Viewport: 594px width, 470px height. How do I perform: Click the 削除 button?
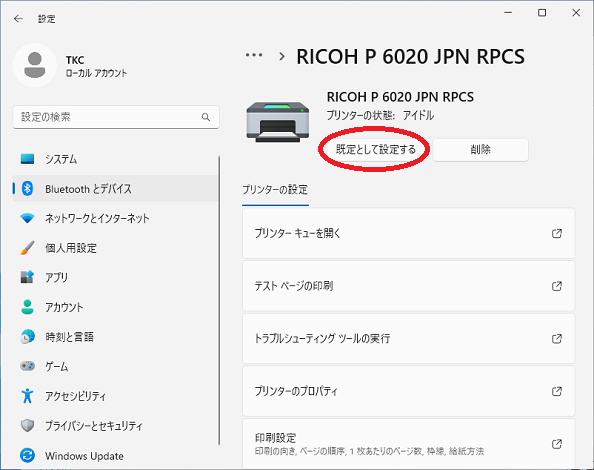coord(480,150)
